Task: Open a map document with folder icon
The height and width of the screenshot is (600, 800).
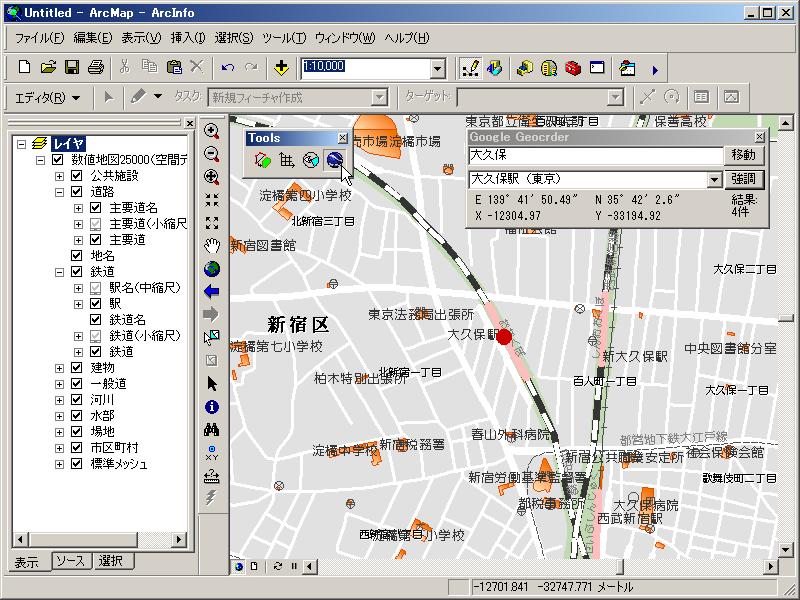Action: pyautogui.click(x=48, y=67)
